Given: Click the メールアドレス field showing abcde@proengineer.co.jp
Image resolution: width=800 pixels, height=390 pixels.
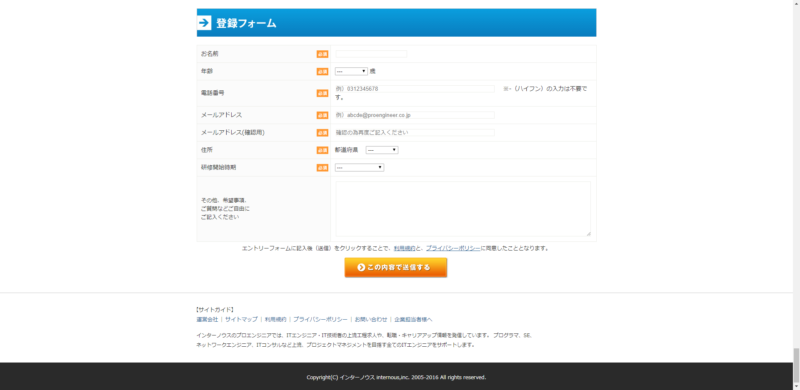Looking at the screenshot, I should click(x=415, y=115).
